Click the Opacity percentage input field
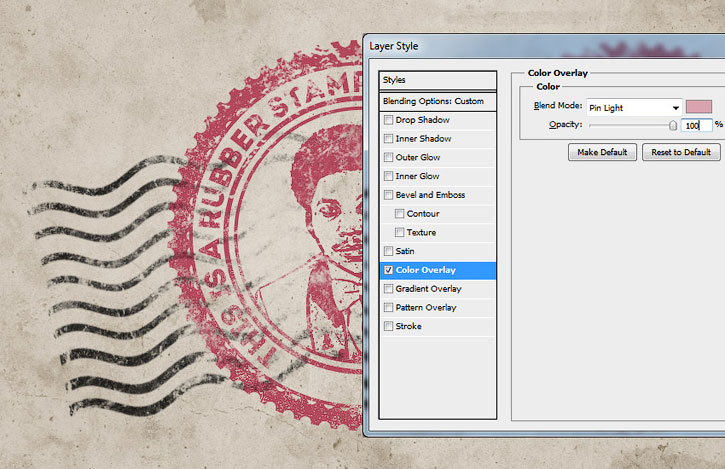Viewport: 725px width, 469px height. click(x=696, y=125)
